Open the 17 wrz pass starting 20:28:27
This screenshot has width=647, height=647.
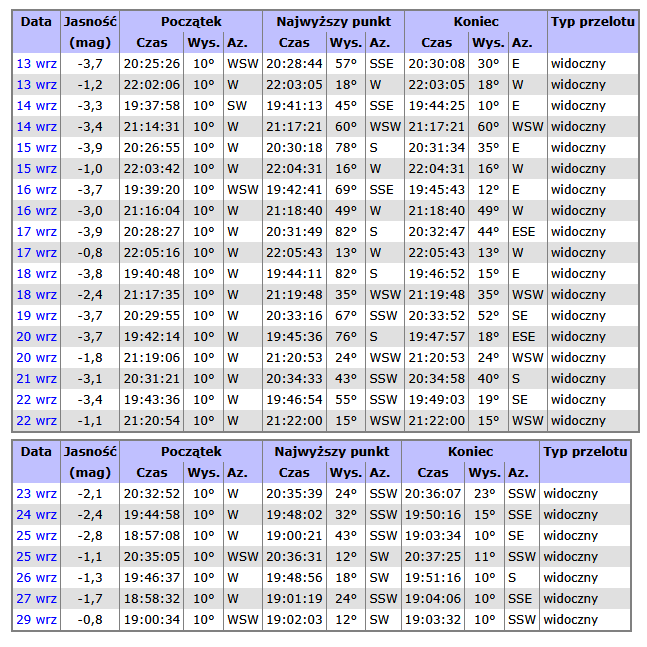coord(36,232)
